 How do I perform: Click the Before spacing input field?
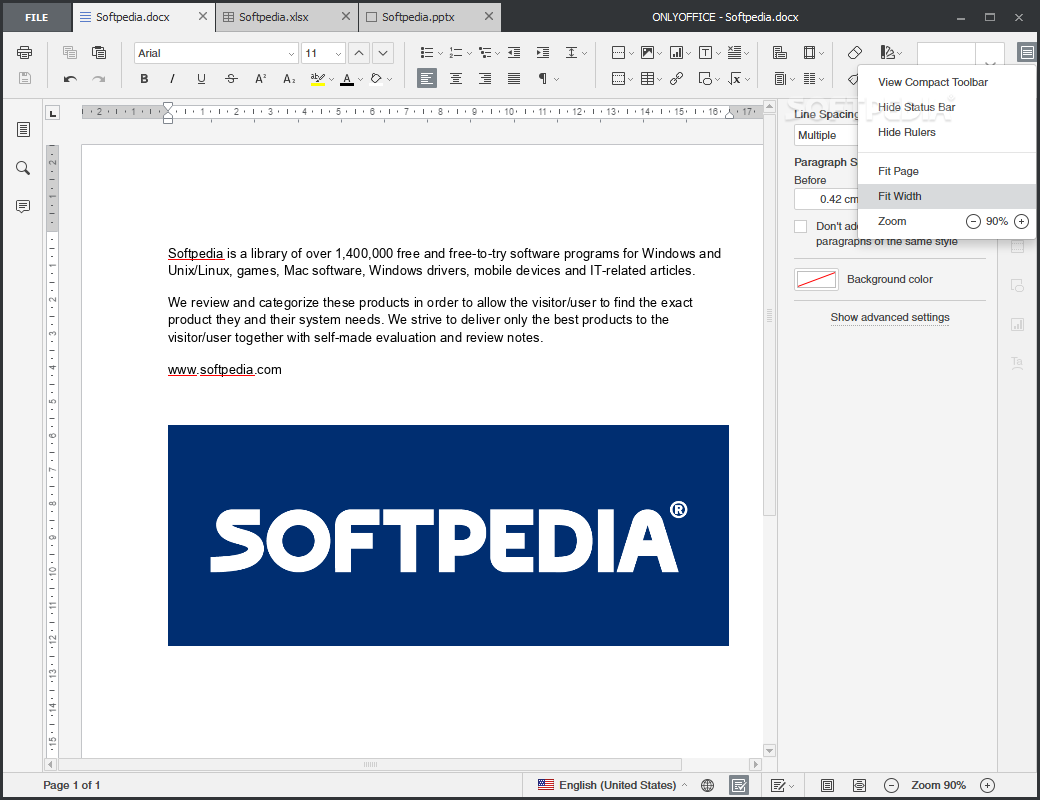(826, 199)
